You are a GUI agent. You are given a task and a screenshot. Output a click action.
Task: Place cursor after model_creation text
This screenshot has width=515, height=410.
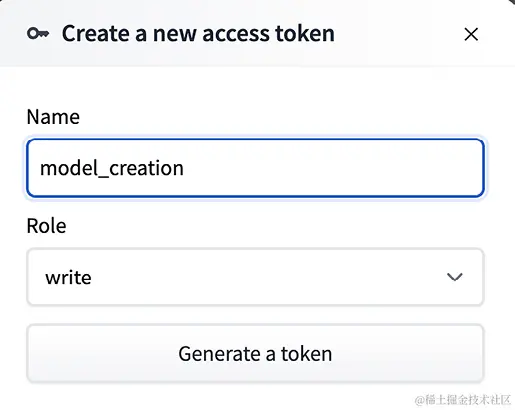(184, 168)
